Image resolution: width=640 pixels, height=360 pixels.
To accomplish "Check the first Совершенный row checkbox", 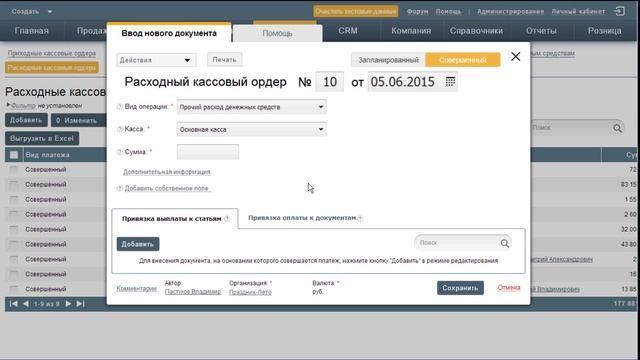I will point(14,169).
